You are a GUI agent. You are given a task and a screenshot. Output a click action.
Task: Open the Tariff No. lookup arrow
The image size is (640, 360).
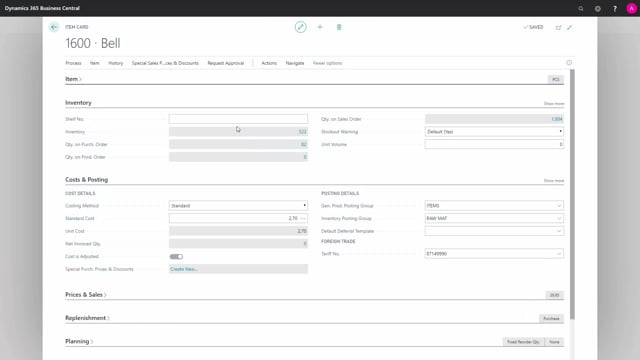[559, 253]
